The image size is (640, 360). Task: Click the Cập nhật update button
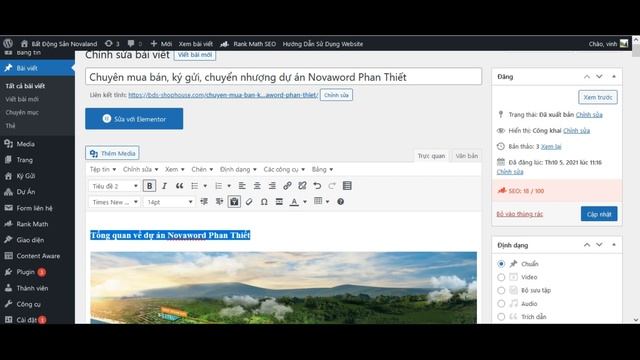pos(599,214)
